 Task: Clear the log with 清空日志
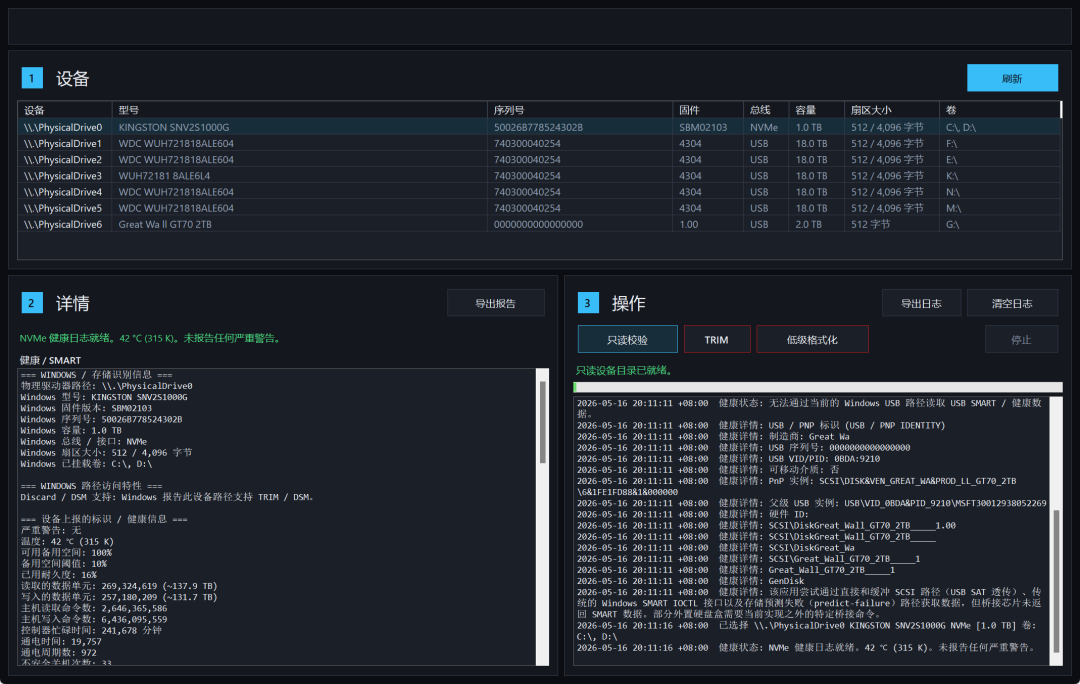point(1012,303)
